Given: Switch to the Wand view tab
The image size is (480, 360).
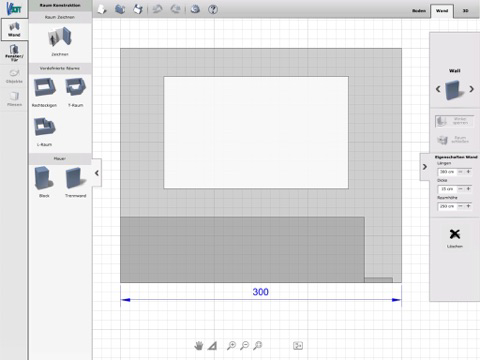Looking at the screenshot, I should 442,11.
